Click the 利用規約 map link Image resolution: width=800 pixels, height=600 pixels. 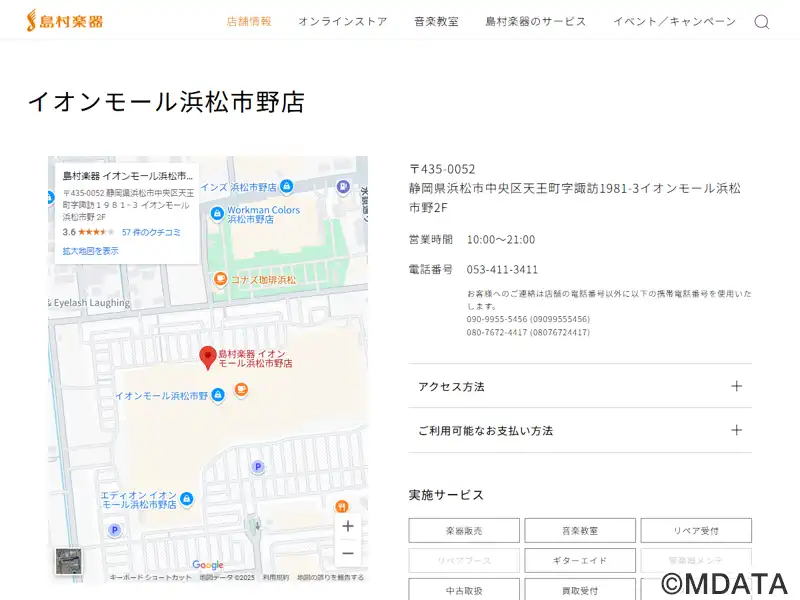point(276,578)
